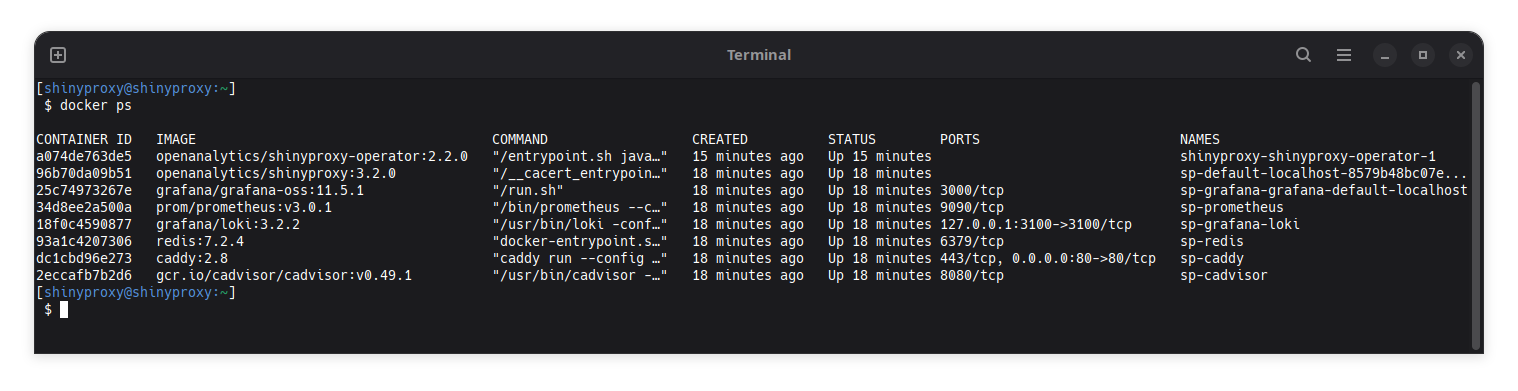Image resolution: width=1518 pixels, height=391 pixels.
Task: Minimize the Terminal window
Action: [1384, 55]
